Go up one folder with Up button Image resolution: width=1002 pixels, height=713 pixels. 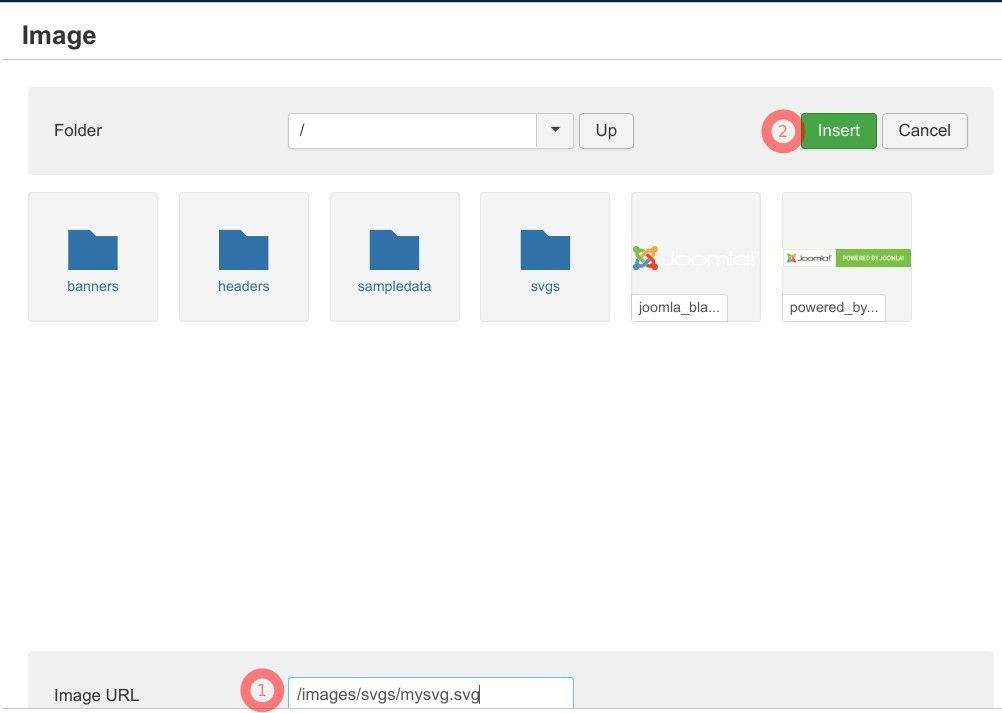pyautogui.click(x=606, y=130)
